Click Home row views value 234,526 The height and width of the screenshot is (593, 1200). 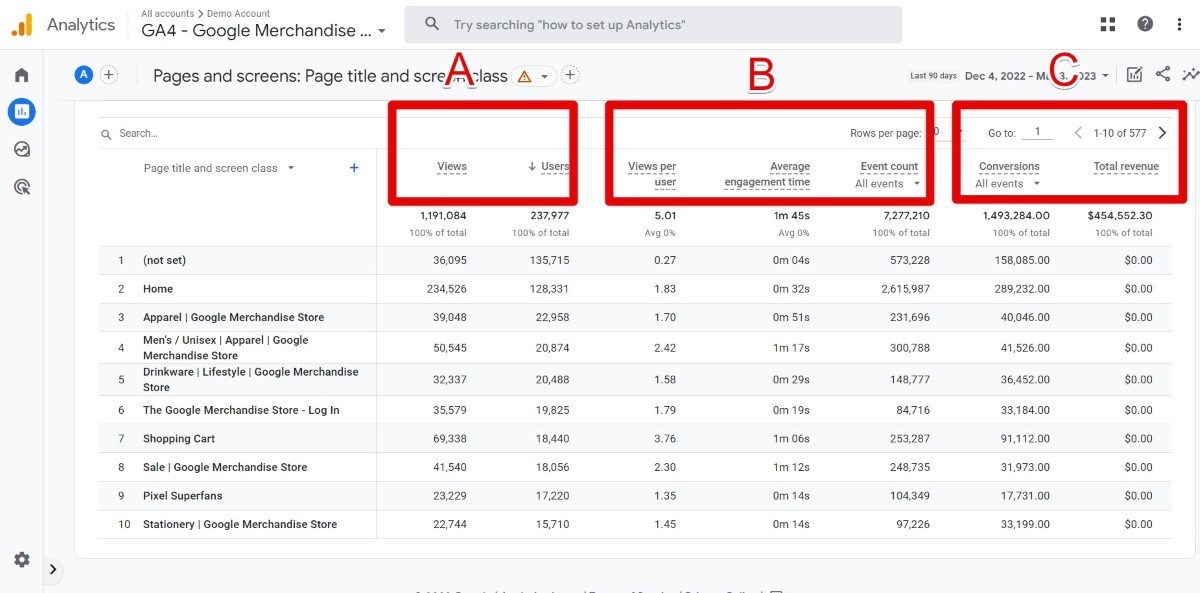click(x=446, y=289)
